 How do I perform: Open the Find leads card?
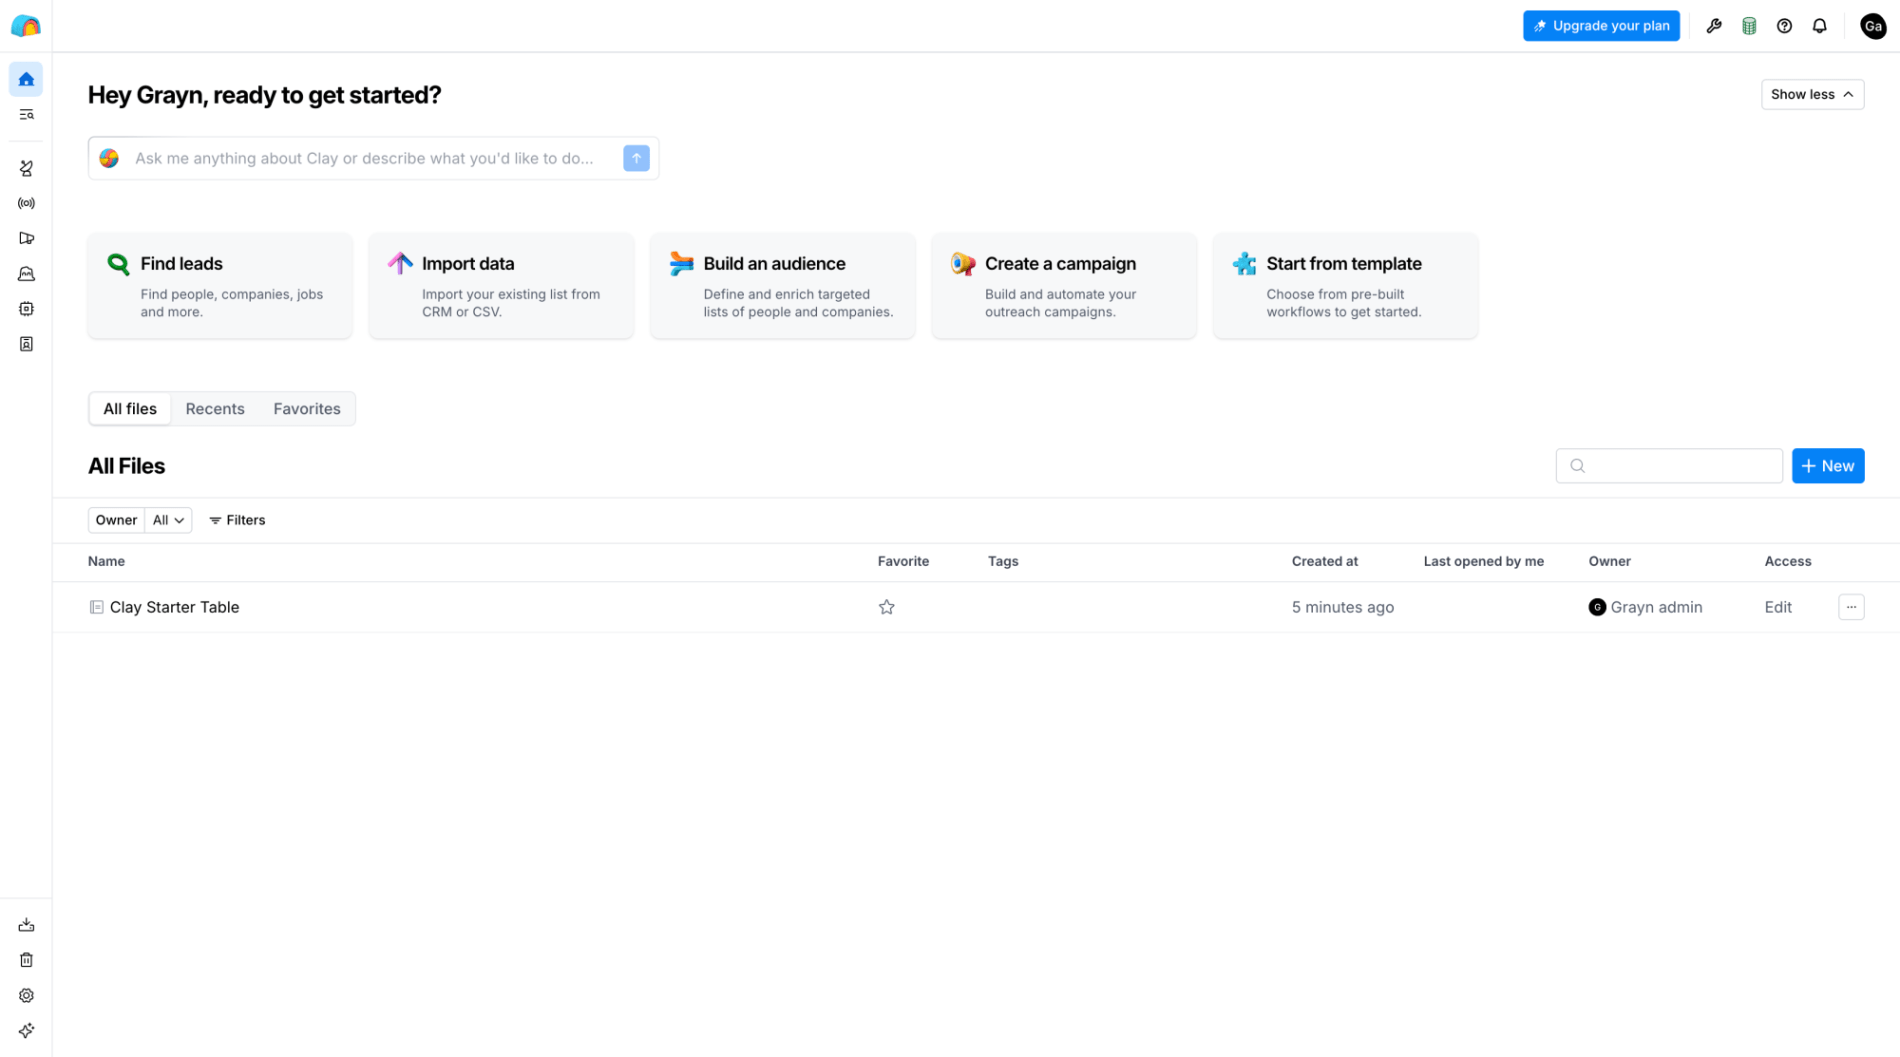pos(220,286)
